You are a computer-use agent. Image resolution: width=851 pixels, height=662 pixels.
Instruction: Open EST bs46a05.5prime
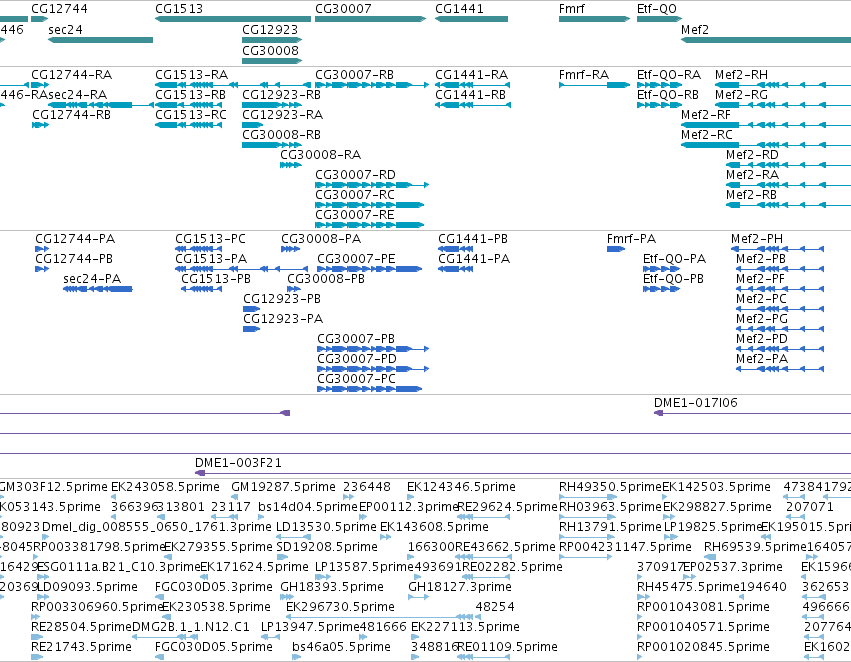pyautogui.click(x=341, y=647)
